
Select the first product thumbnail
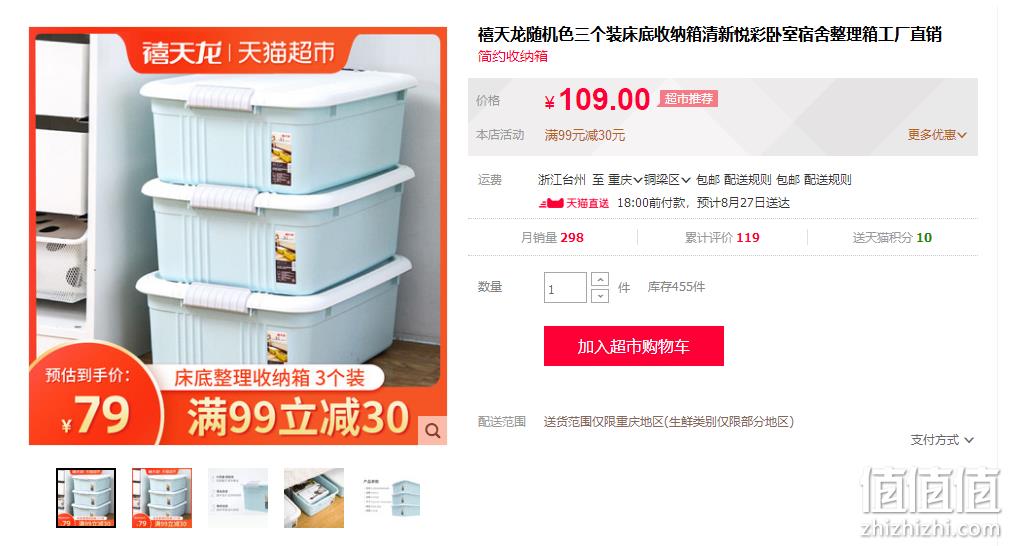click(x=86, y=498)
